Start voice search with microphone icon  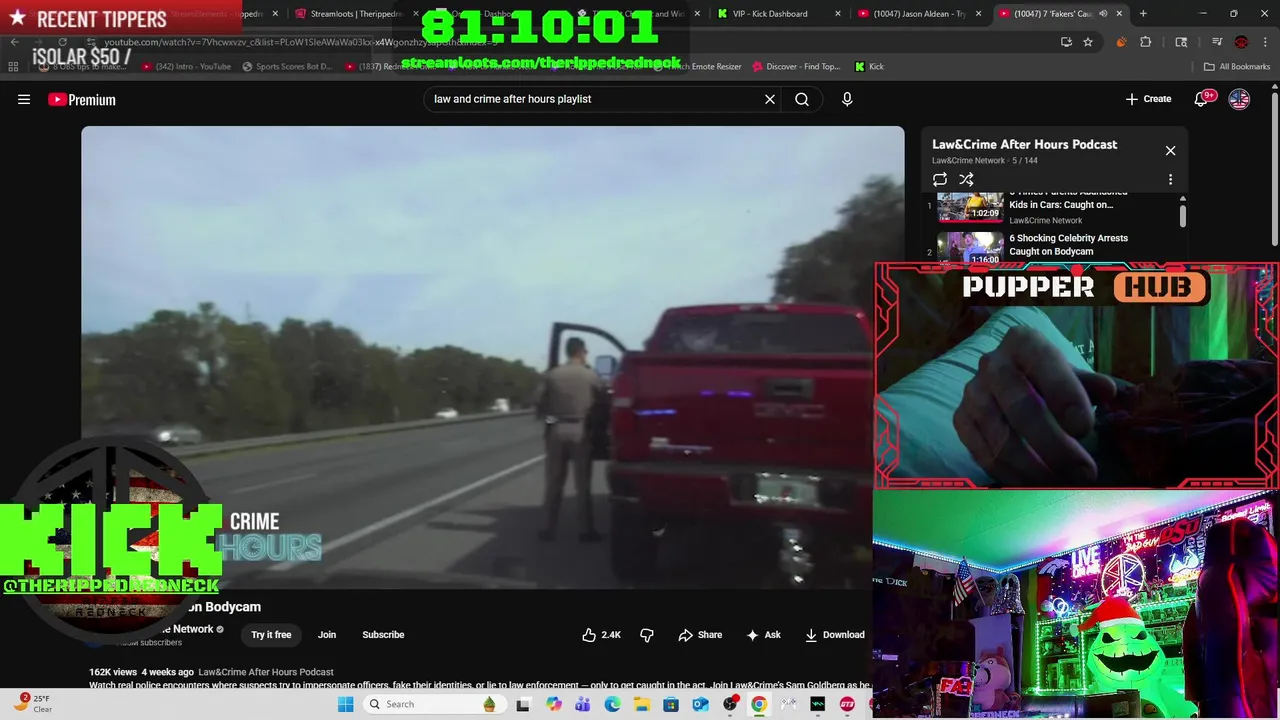coord(847,99)
